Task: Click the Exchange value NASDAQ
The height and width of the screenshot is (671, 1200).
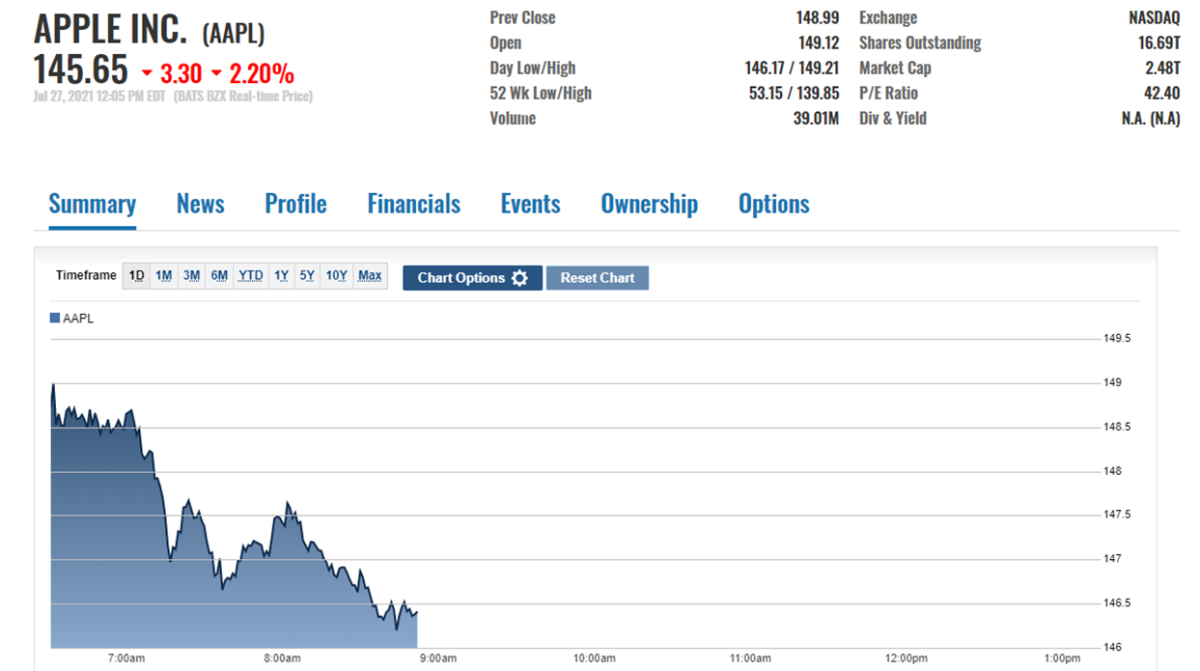Action: [x=1153, y=18]
